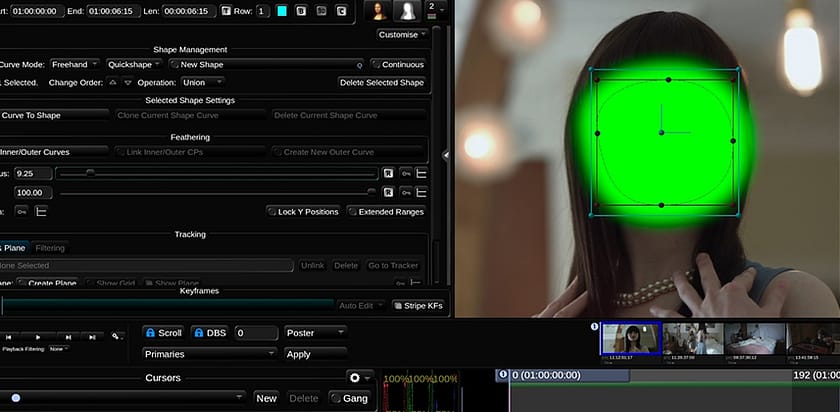Viewport: 840px width, 412px height.
Task: Click the curve graph icon on 100.00 row
Action: click(x=422, y=192)
